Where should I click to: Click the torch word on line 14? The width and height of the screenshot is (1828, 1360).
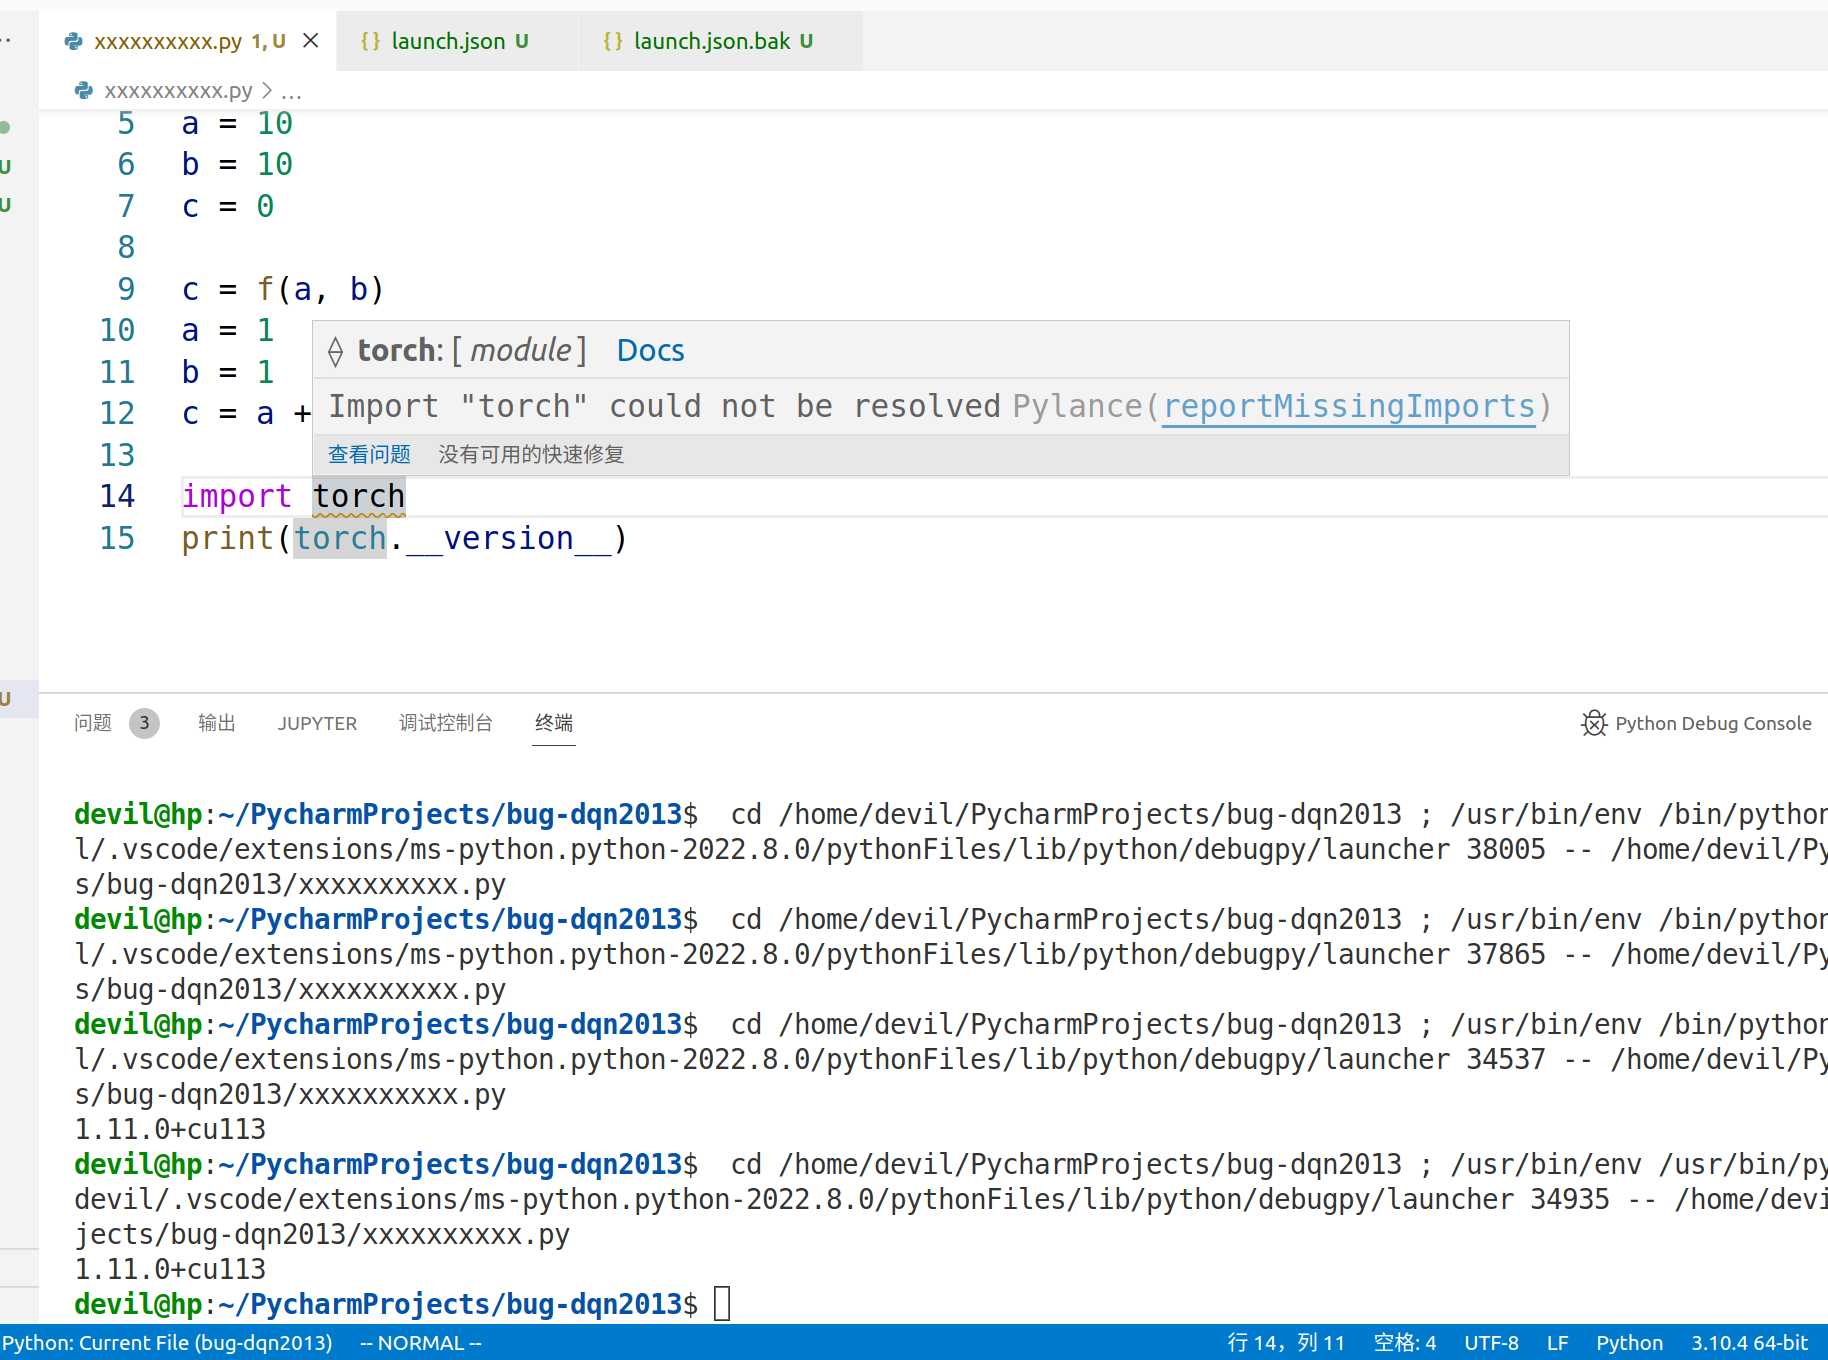pos(359,496)
